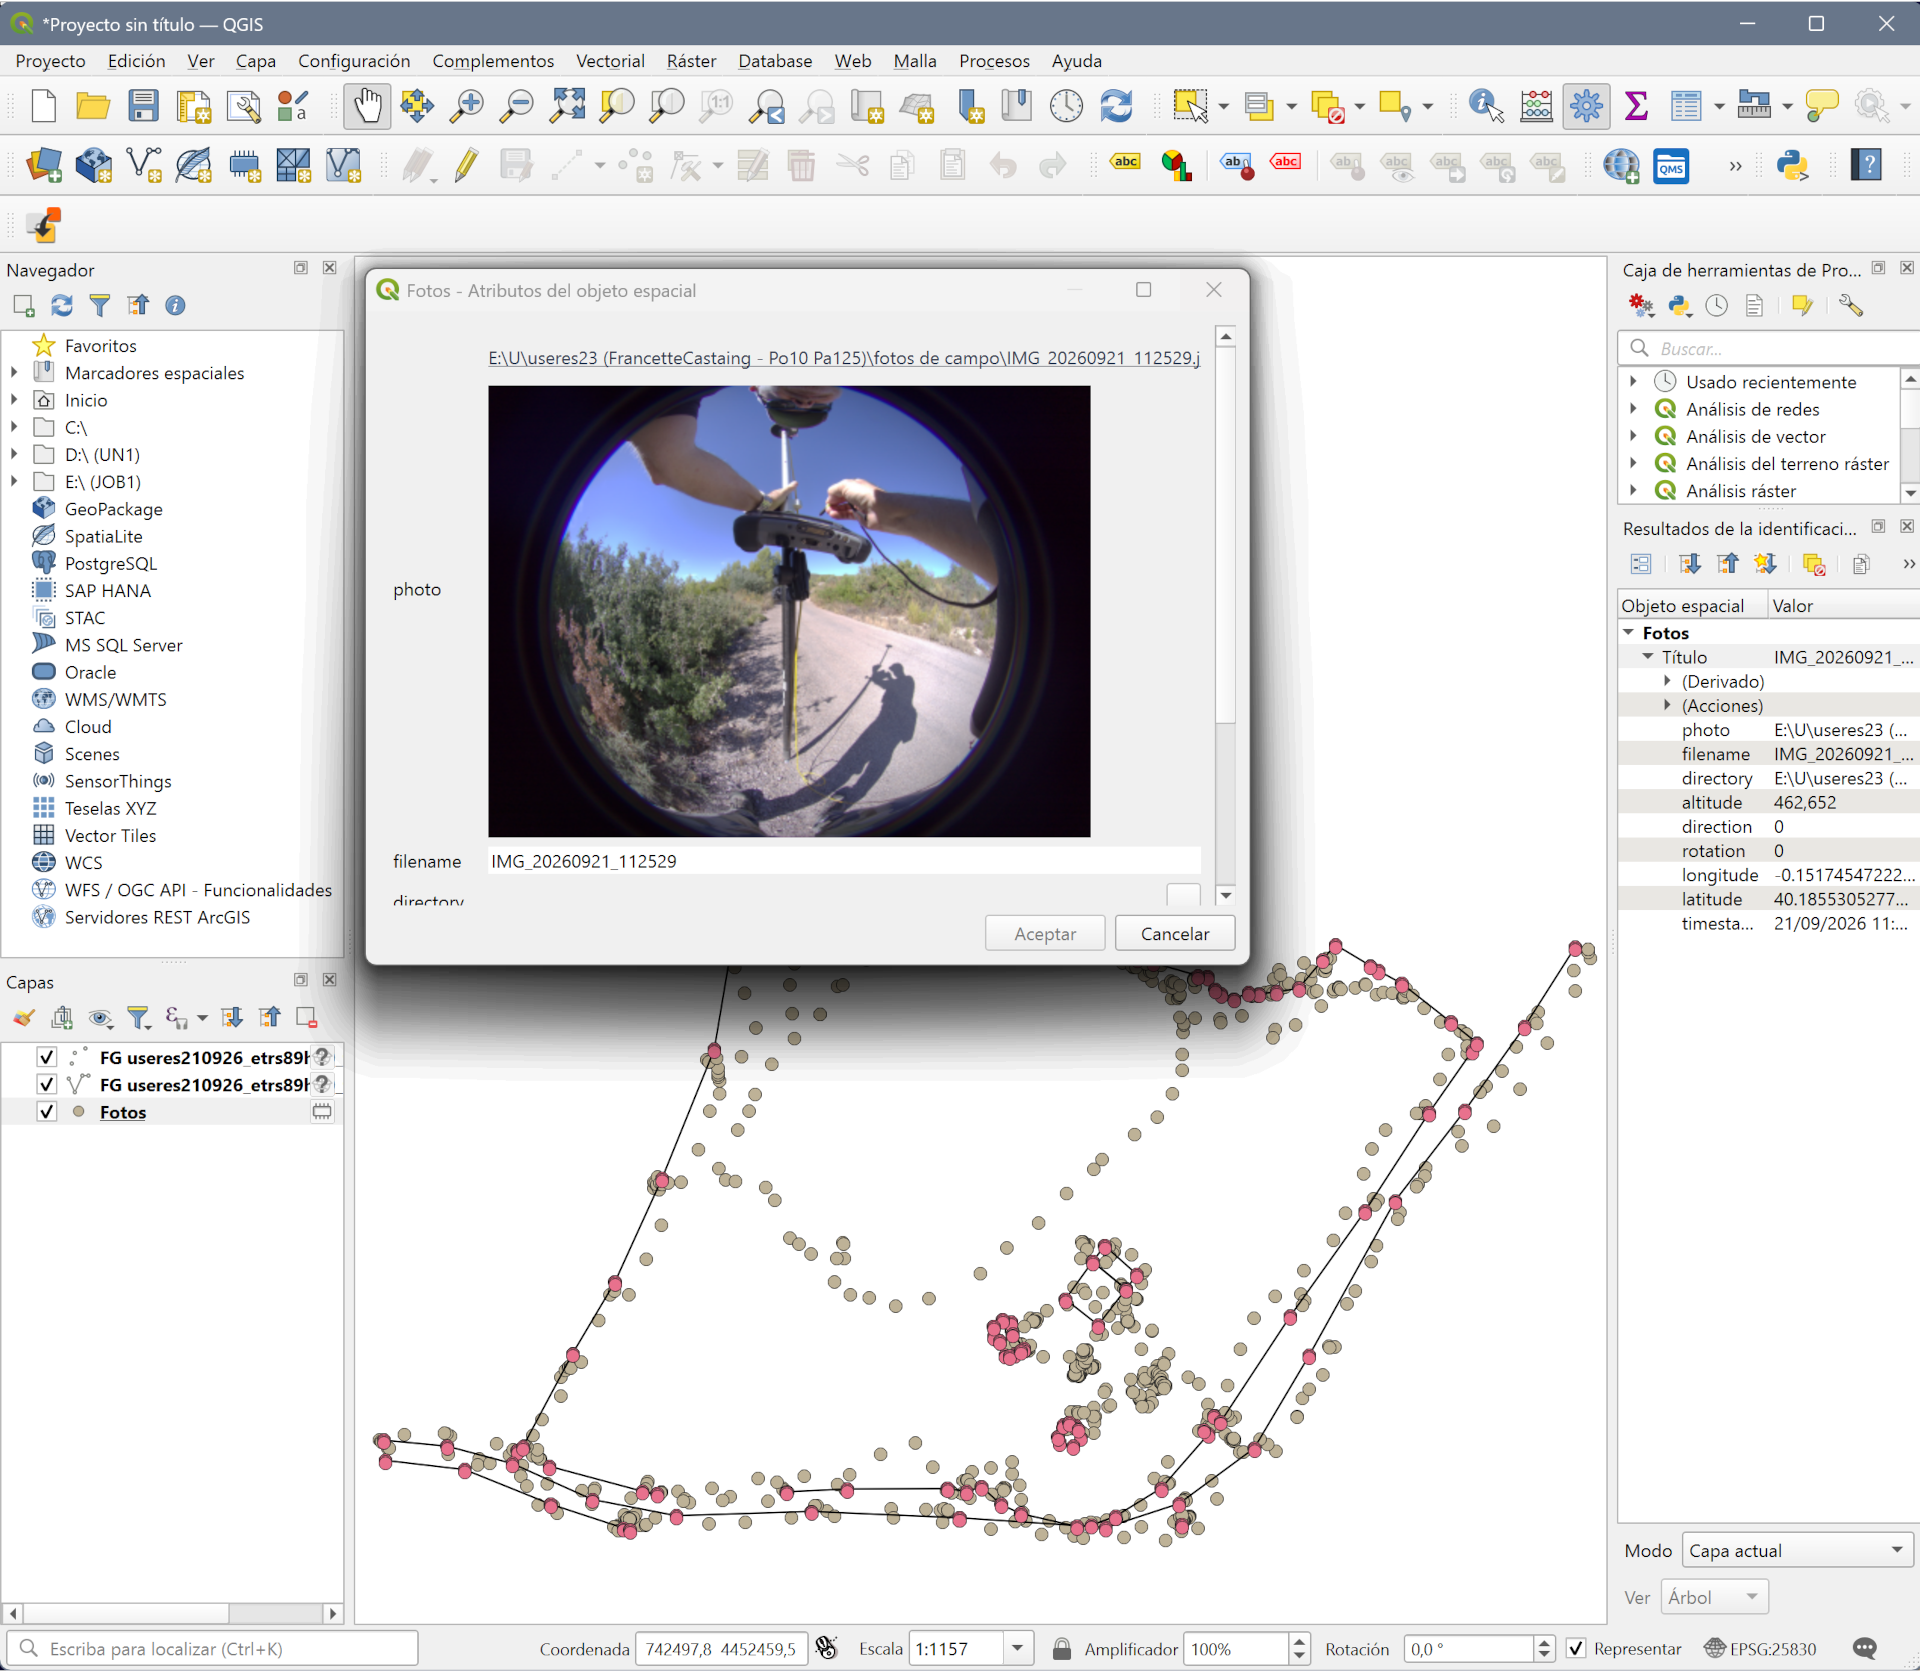1920x1672 pixels.
Task: Uncheck the Representar checkbox
Action: pos(1576,1649)
